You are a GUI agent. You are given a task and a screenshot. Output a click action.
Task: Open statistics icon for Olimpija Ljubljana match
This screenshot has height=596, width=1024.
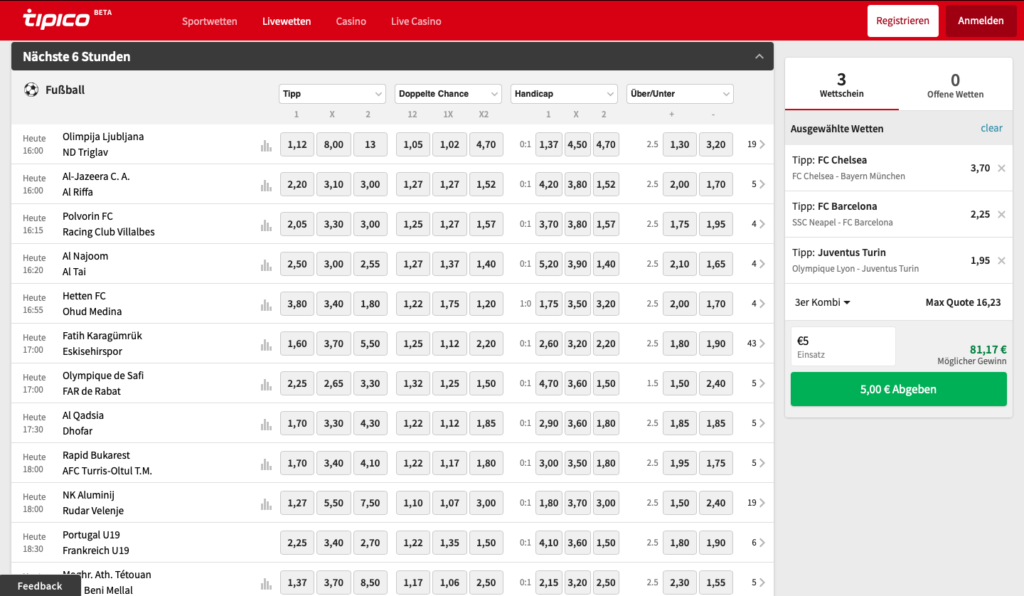click(266, 146)
